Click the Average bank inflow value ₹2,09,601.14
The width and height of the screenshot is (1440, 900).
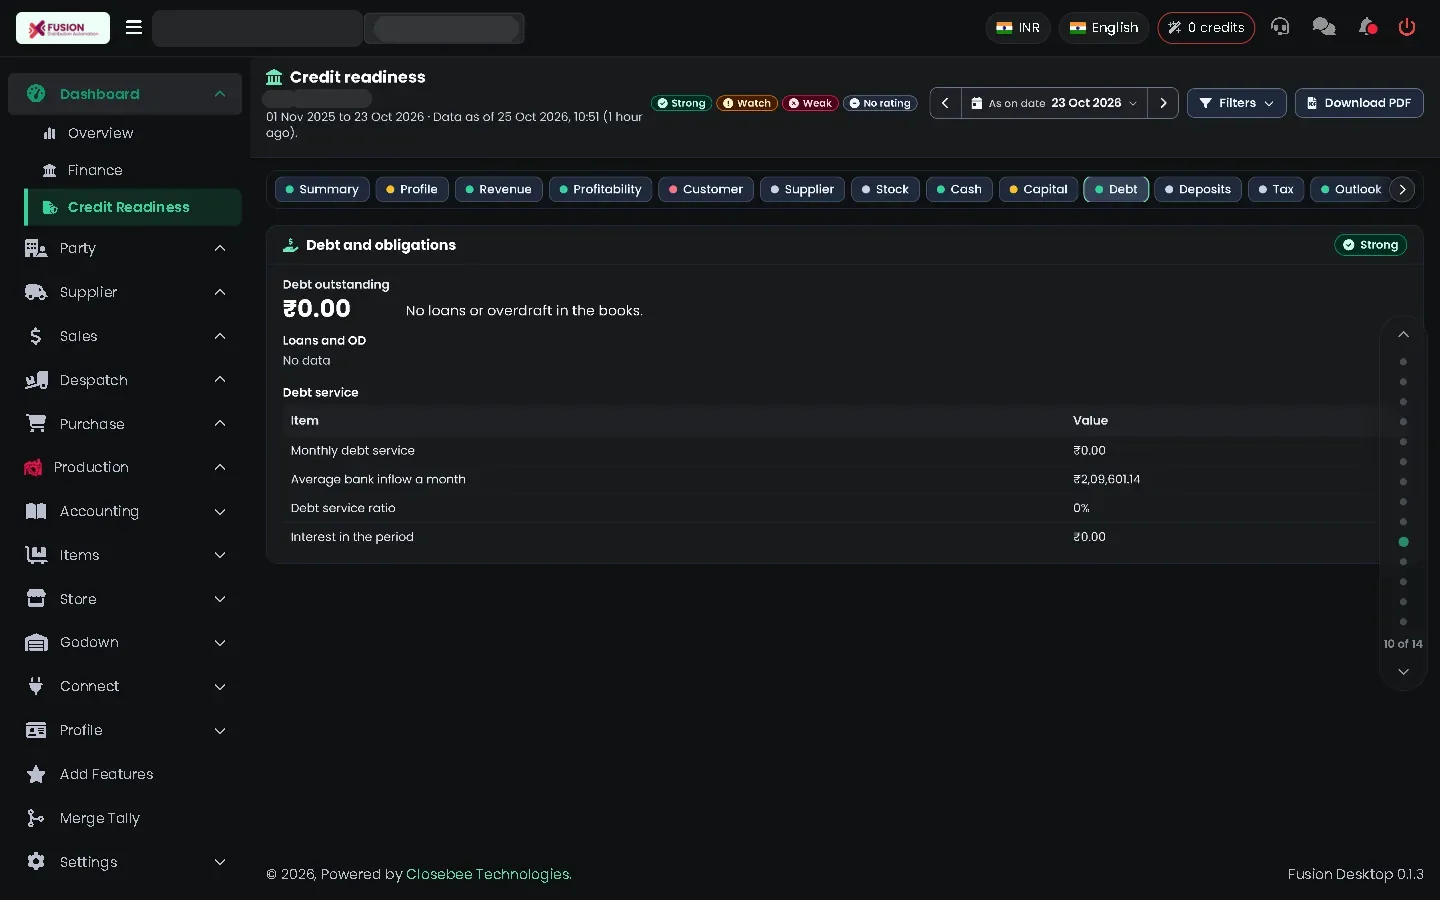(x=1106, y=479)
